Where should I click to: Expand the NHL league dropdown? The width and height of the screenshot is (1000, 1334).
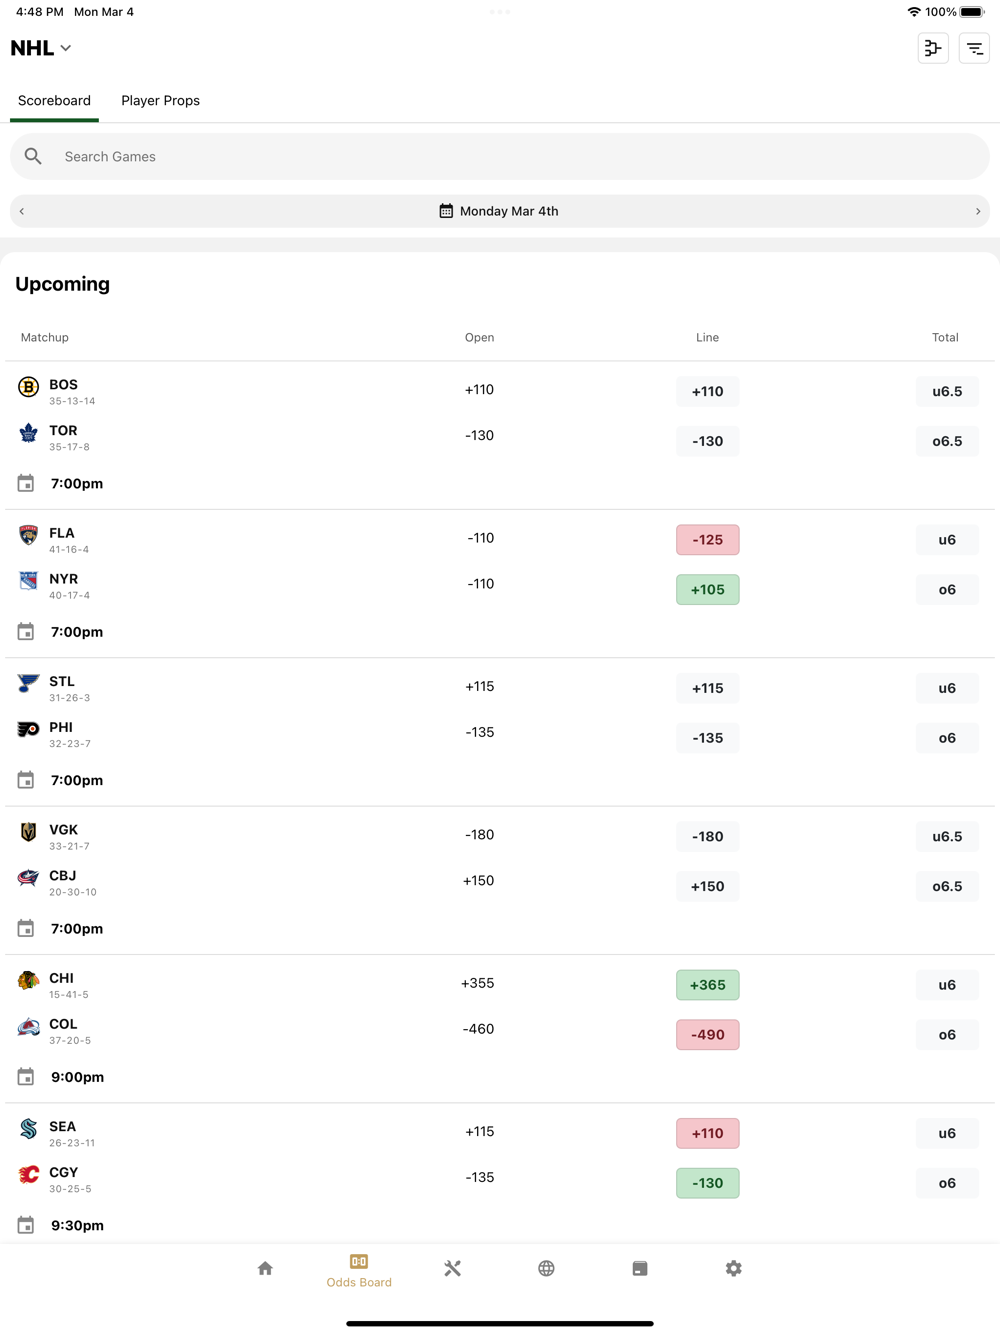pos(41,48)
